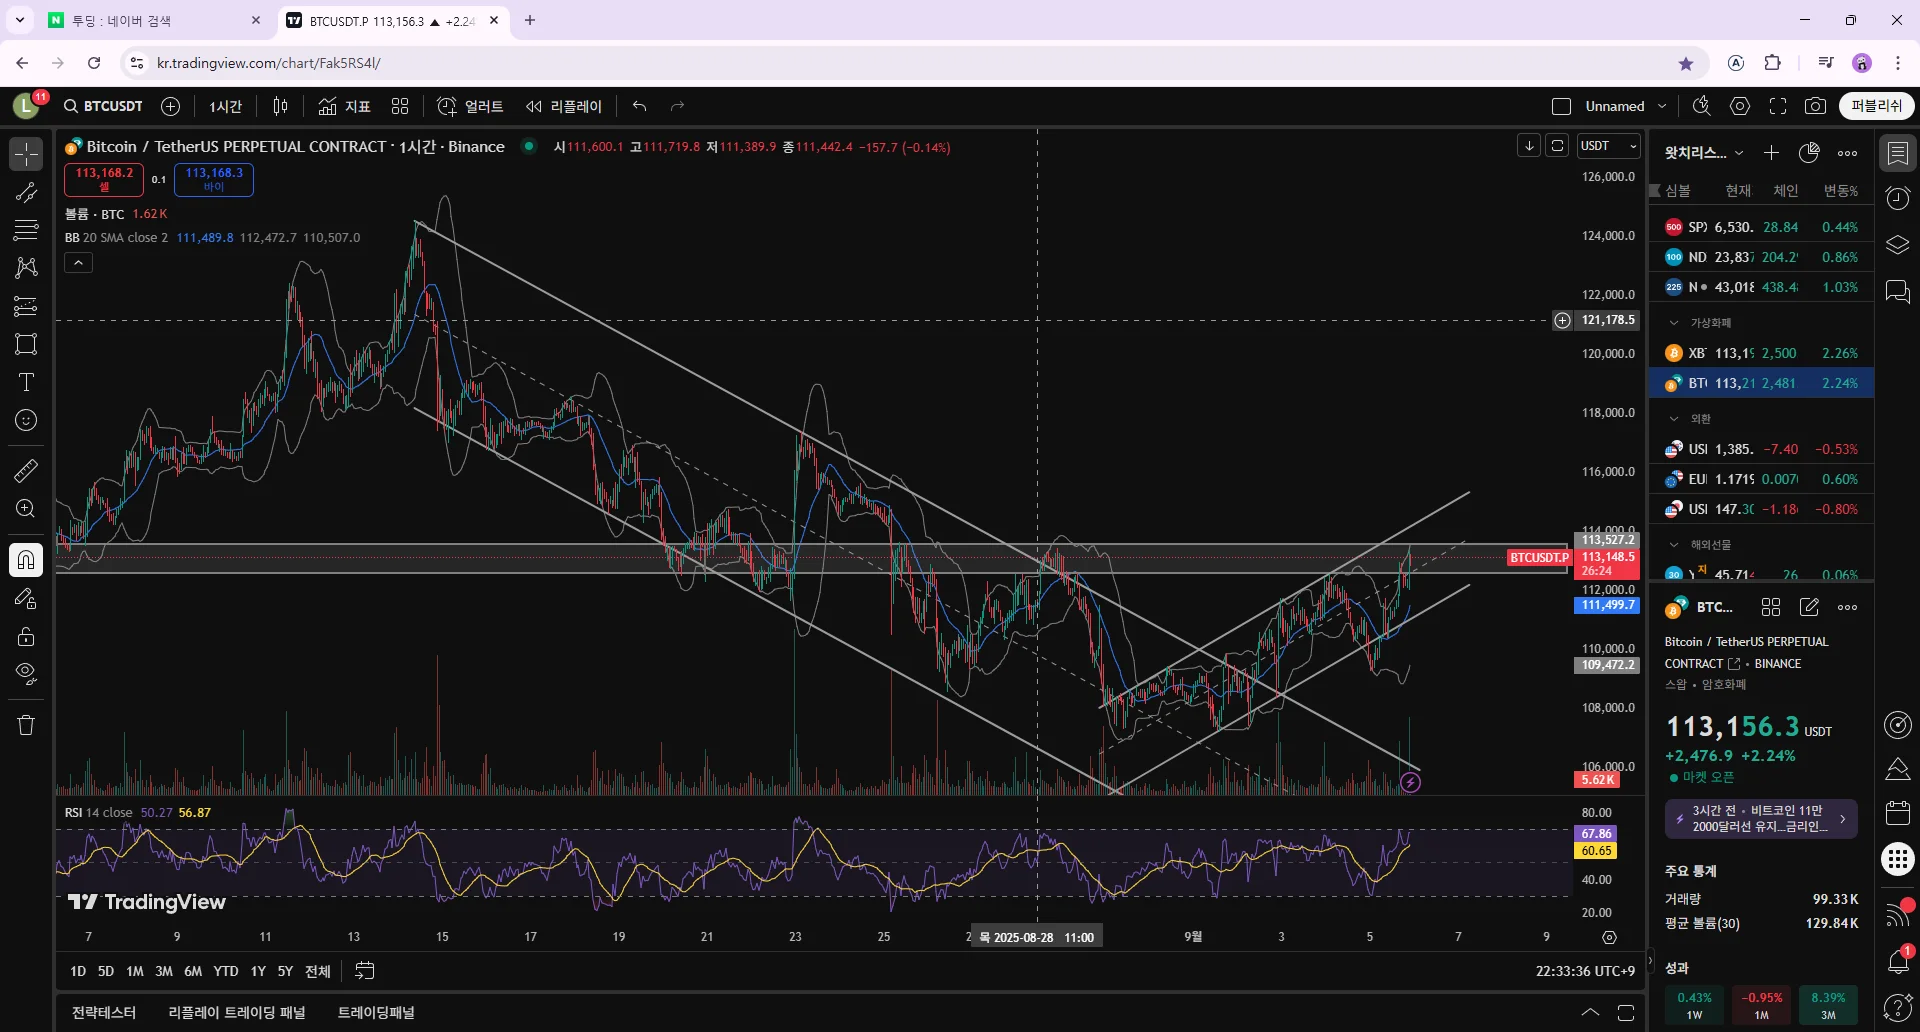Open the geometric shapes tool
This screenshot has height=1032, width=1920.
coord(26,344)
